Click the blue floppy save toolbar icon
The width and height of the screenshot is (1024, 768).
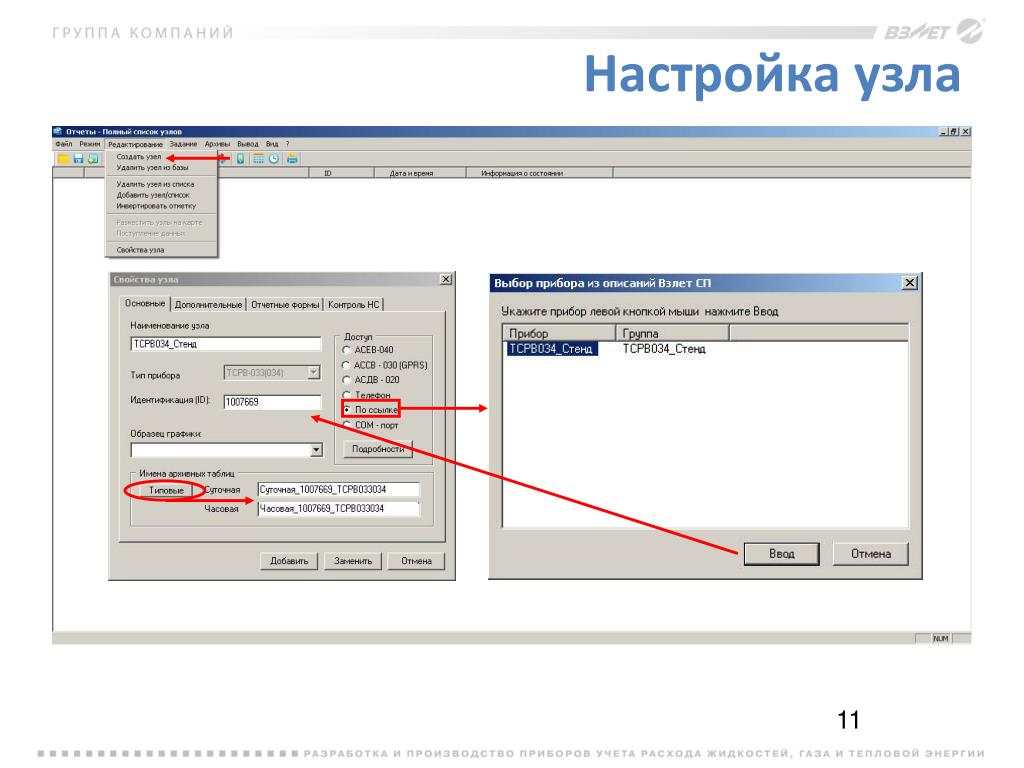(x=78, y=159)
